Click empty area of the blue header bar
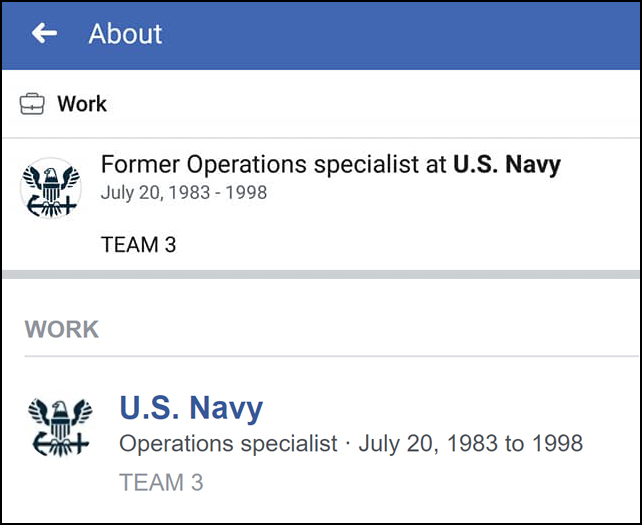Viewport: 642px width, 525px height. (420, 34)
